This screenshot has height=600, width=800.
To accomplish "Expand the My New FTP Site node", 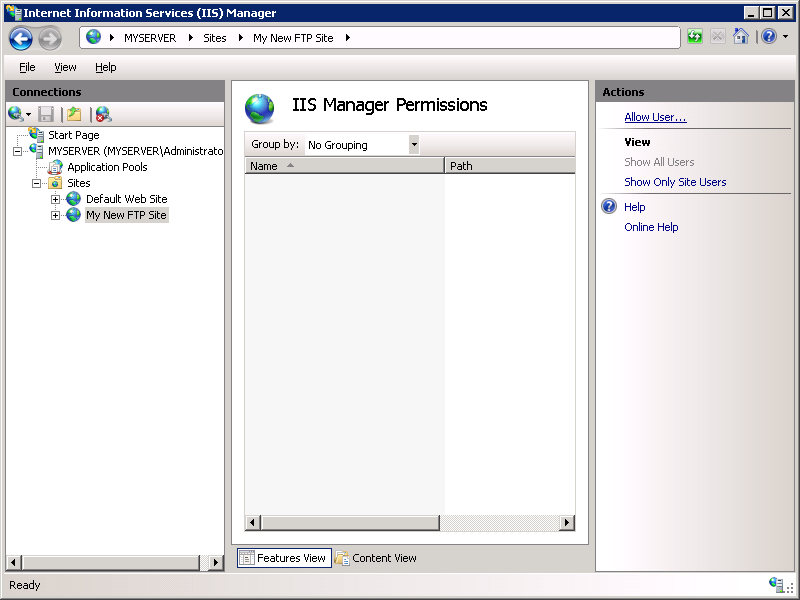I will 57,215.
